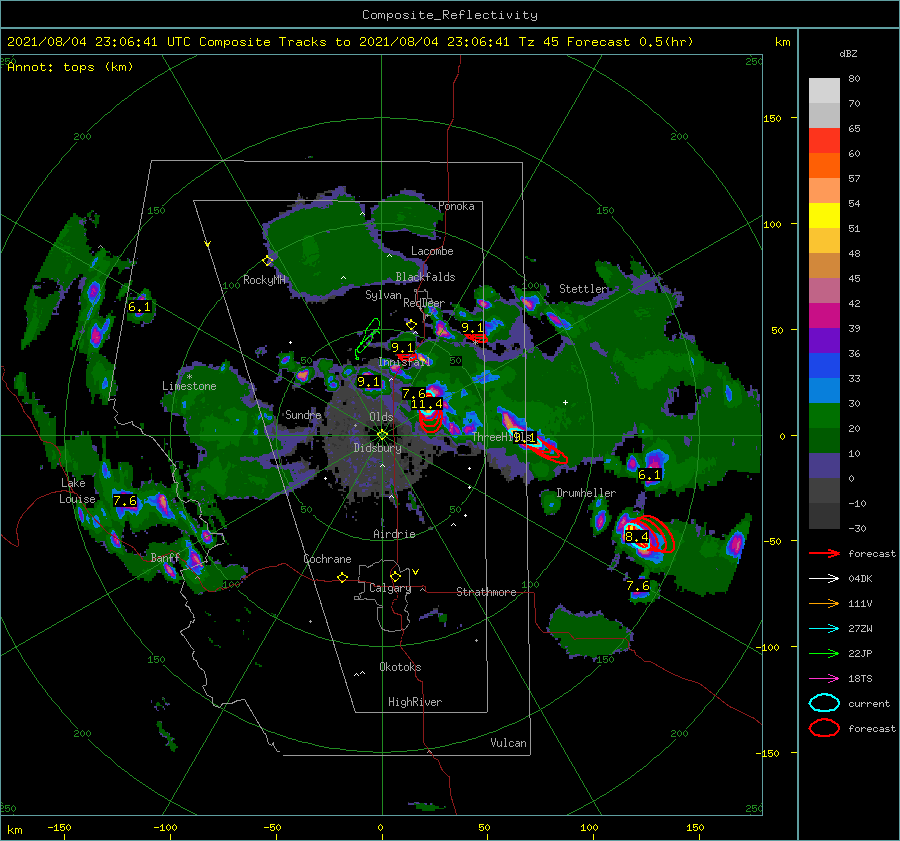Click the Didsbury city label
This screenshot has width=900, height=841.
(377, 448)
